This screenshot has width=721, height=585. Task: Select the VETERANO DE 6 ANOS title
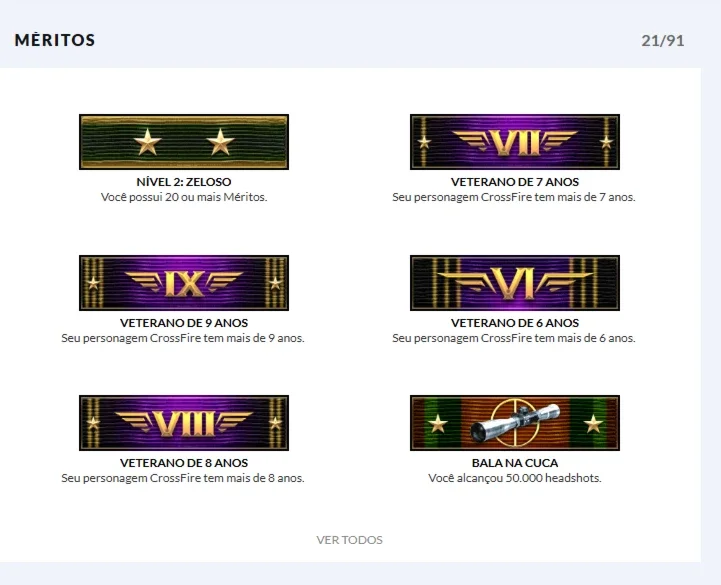coord(515,323)
